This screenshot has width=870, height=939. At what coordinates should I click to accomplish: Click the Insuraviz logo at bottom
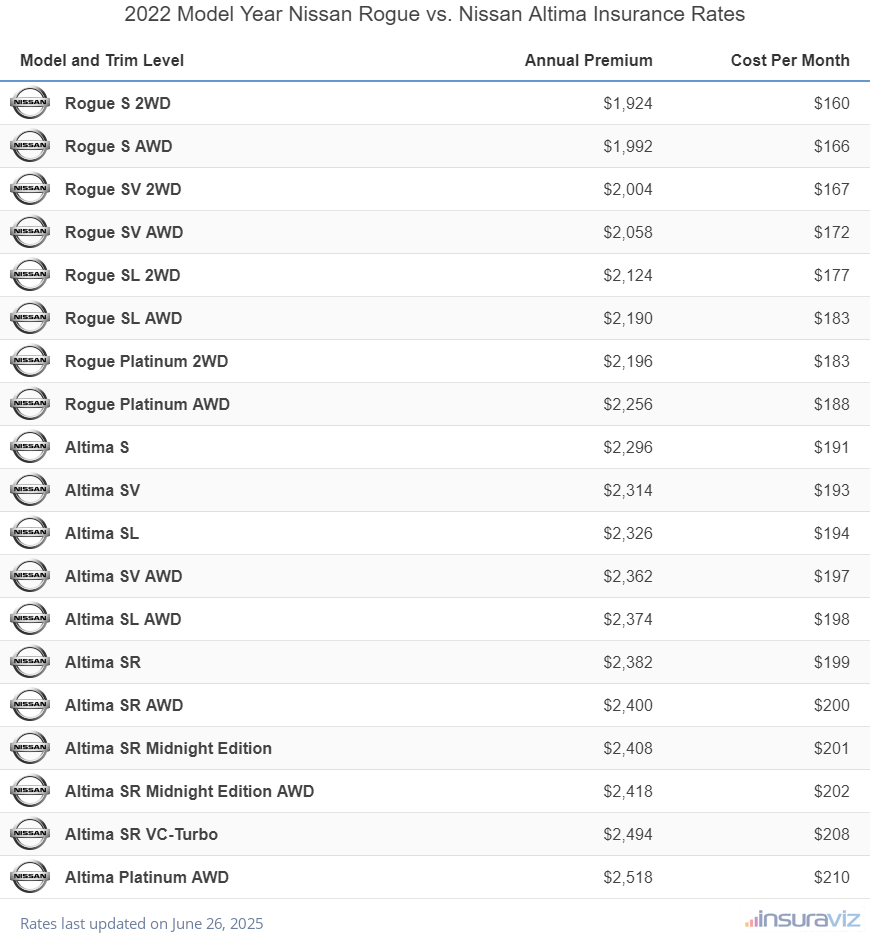802,919
